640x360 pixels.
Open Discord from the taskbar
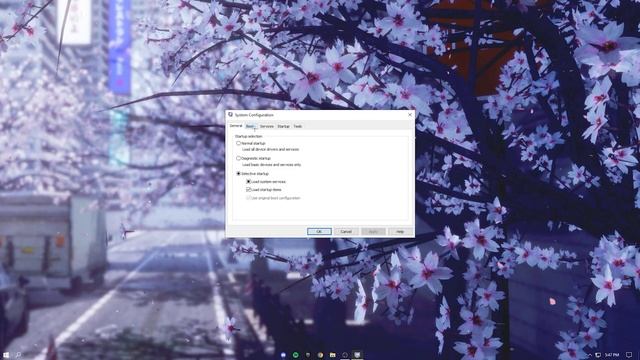283,355
